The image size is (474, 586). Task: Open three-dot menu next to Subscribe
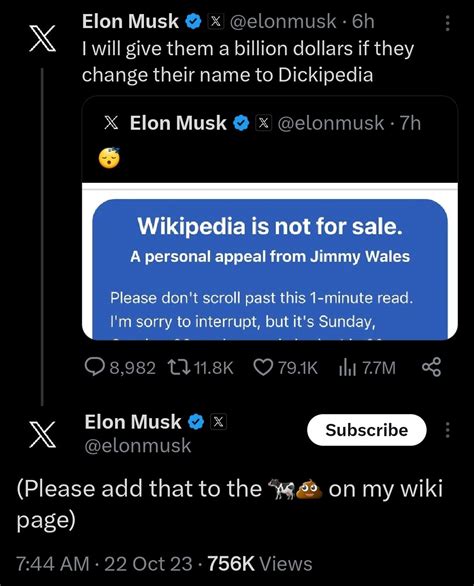(447, 430)
